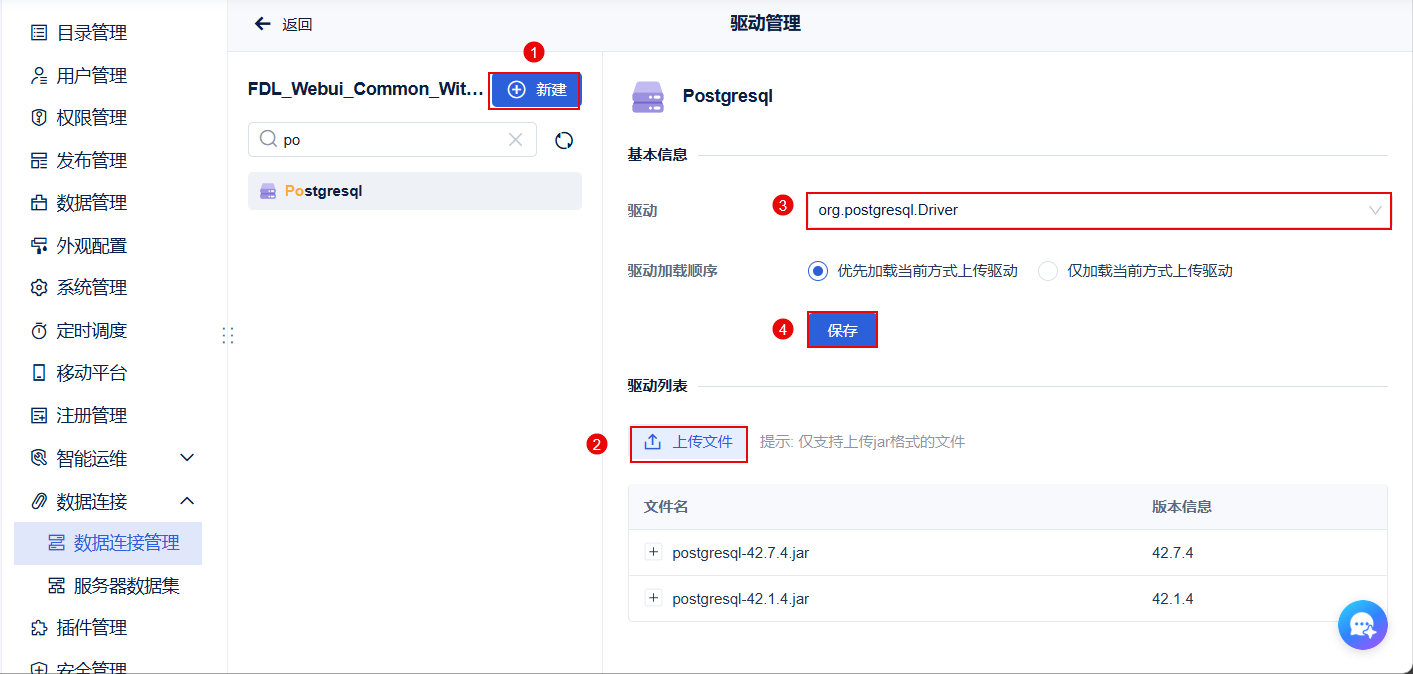Click the 系统管理 gear icon
The height and width of the screenshot is (674, 1413).
point(39,288)
